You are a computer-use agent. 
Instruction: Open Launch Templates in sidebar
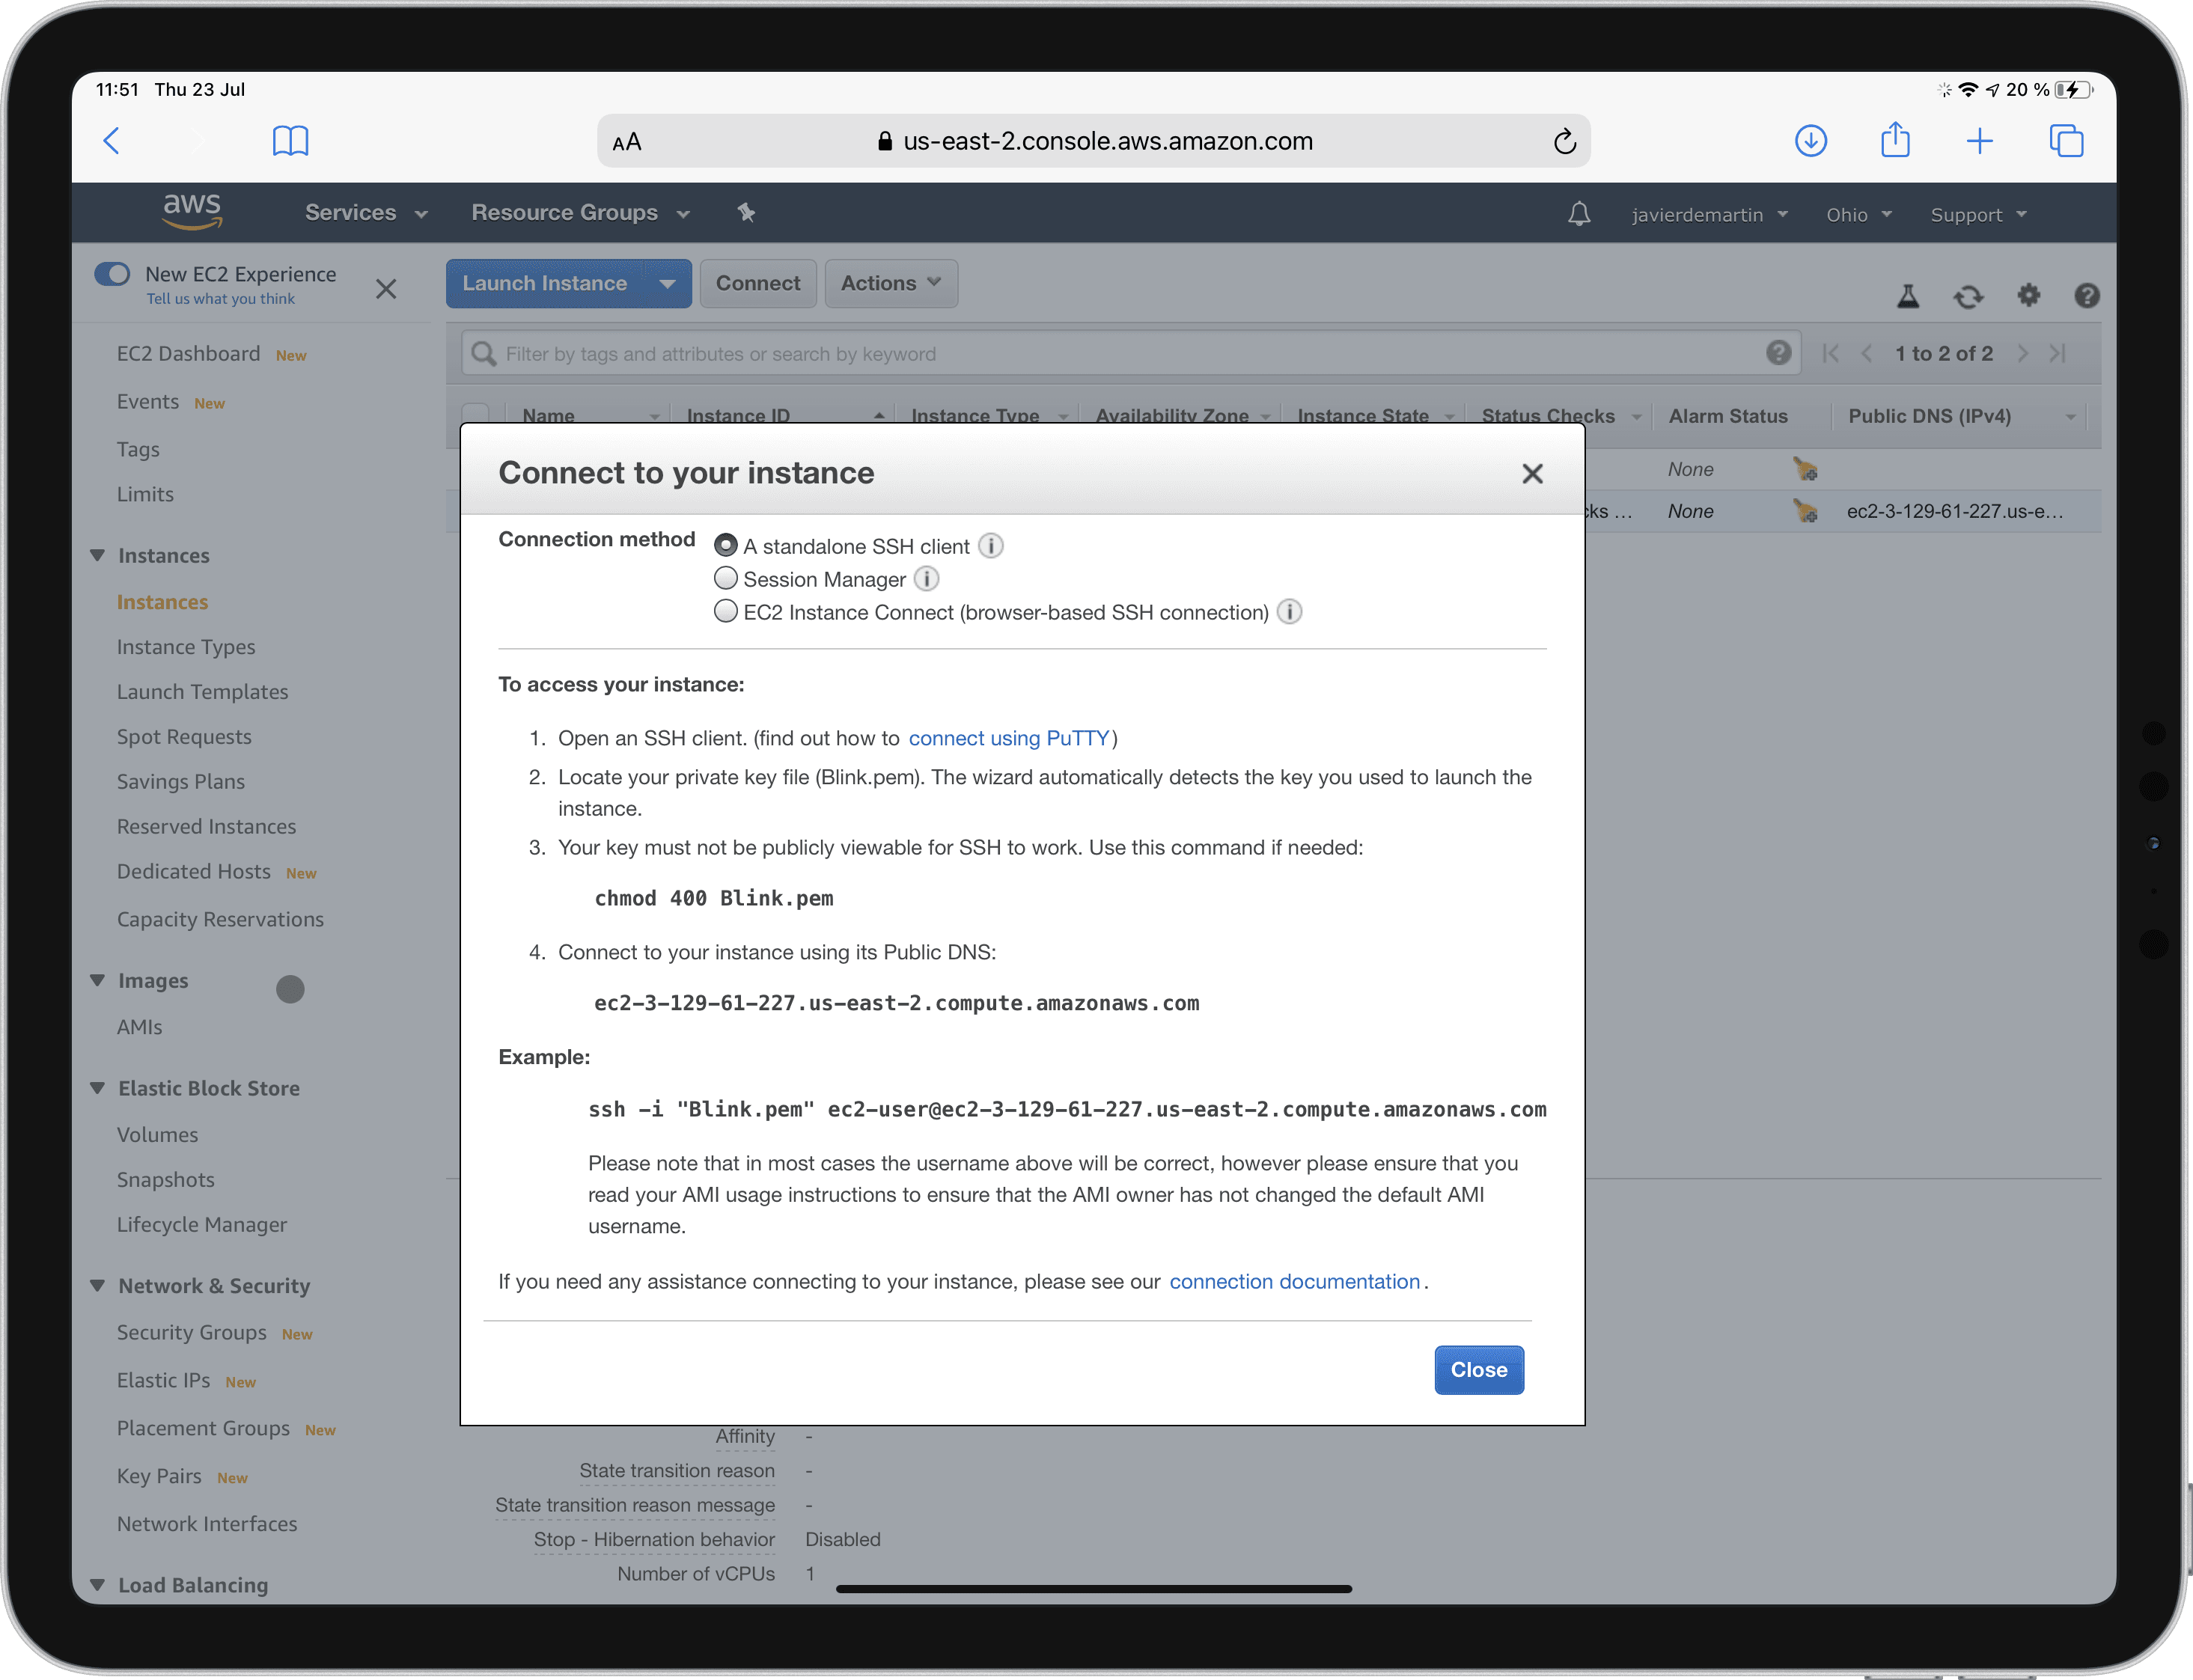(202, 692)
